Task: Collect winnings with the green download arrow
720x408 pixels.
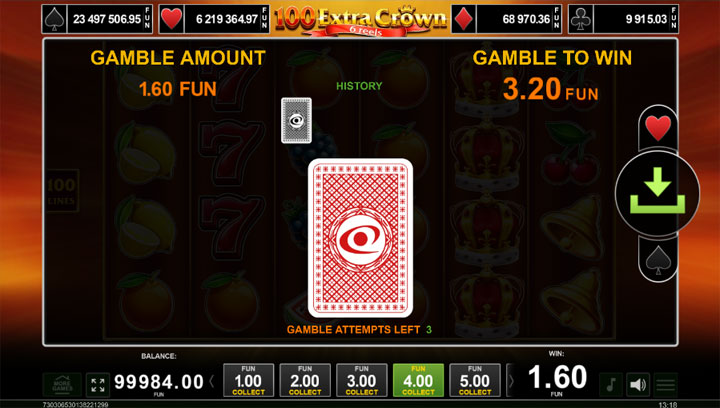Action: tap(657, 193)
